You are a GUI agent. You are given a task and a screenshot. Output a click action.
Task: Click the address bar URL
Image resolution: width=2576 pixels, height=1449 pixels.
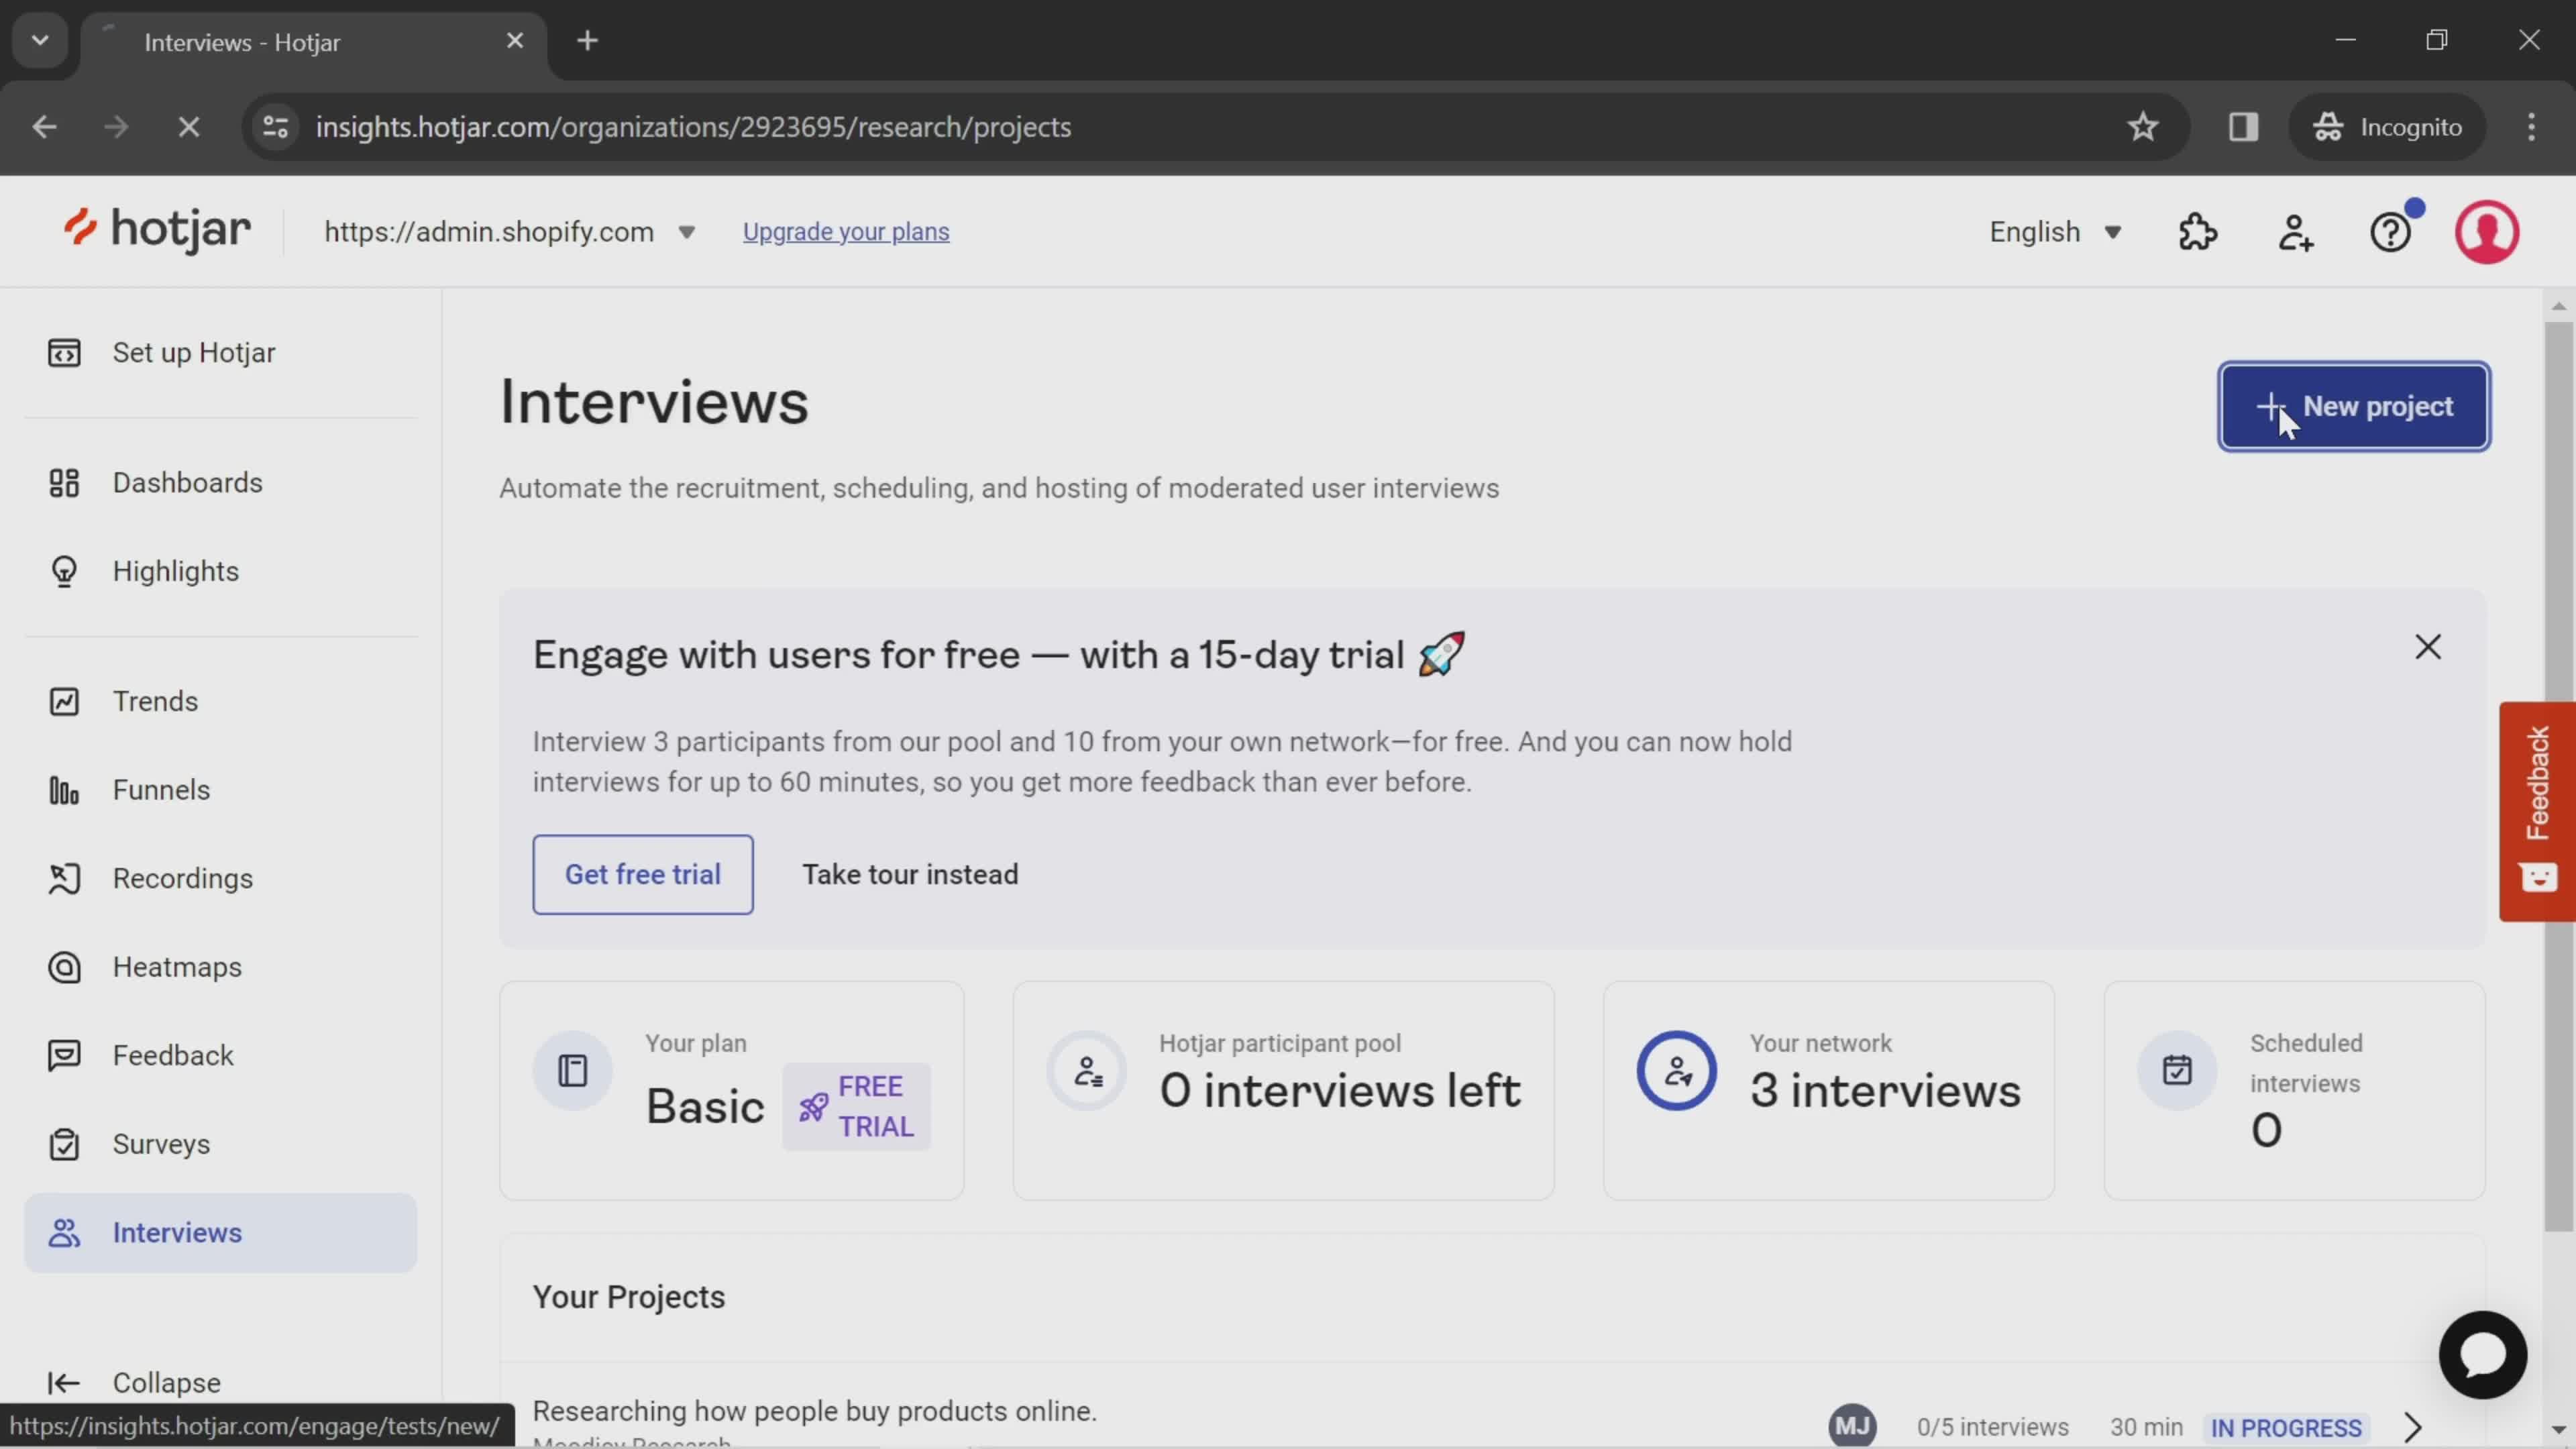coord(693,127)
